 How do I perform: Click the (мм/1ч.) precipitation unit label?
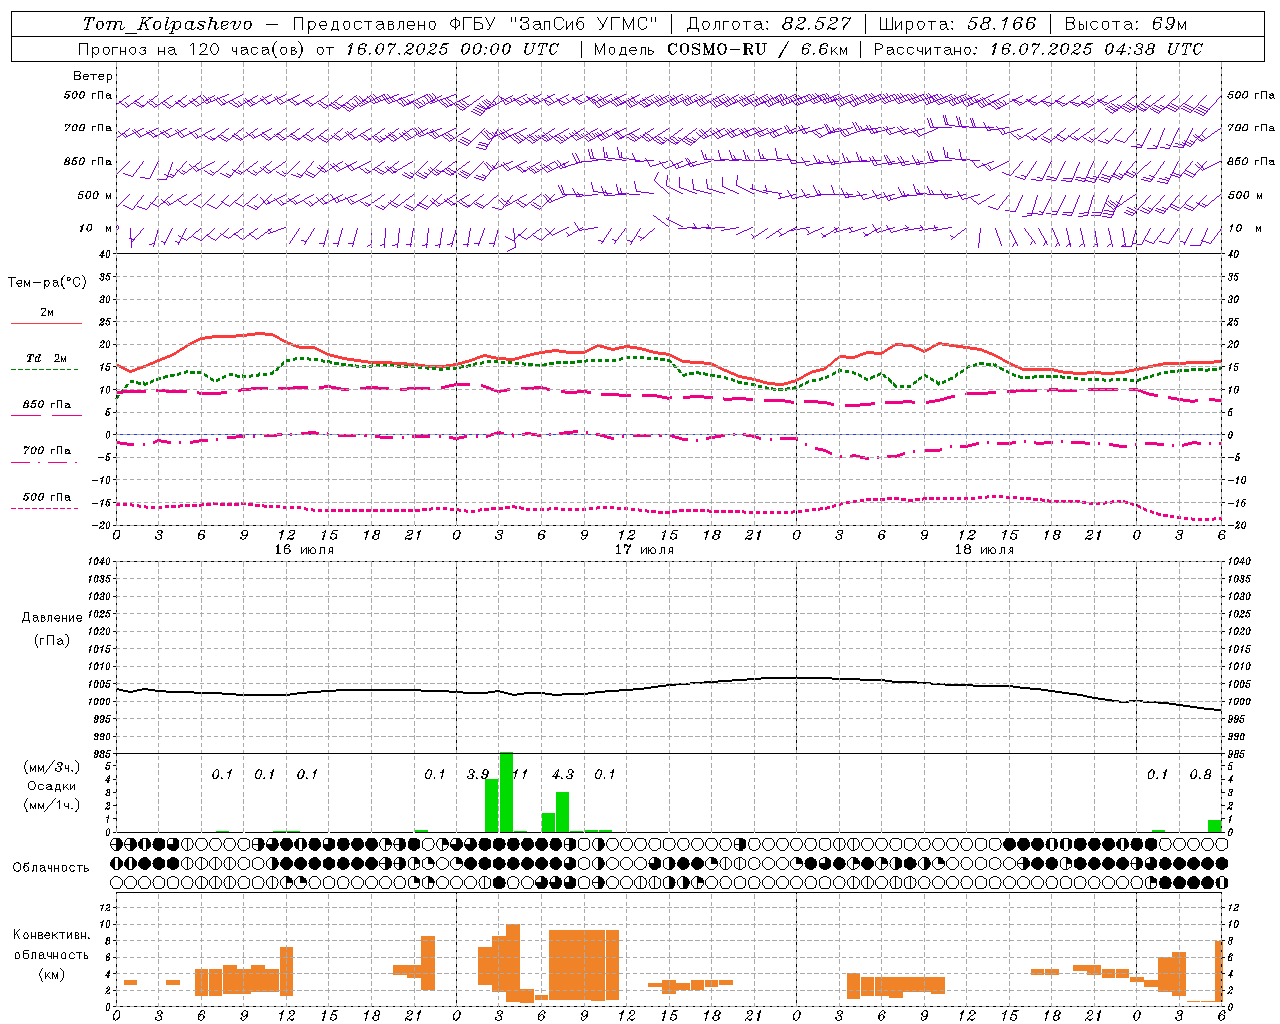(52, 805)
